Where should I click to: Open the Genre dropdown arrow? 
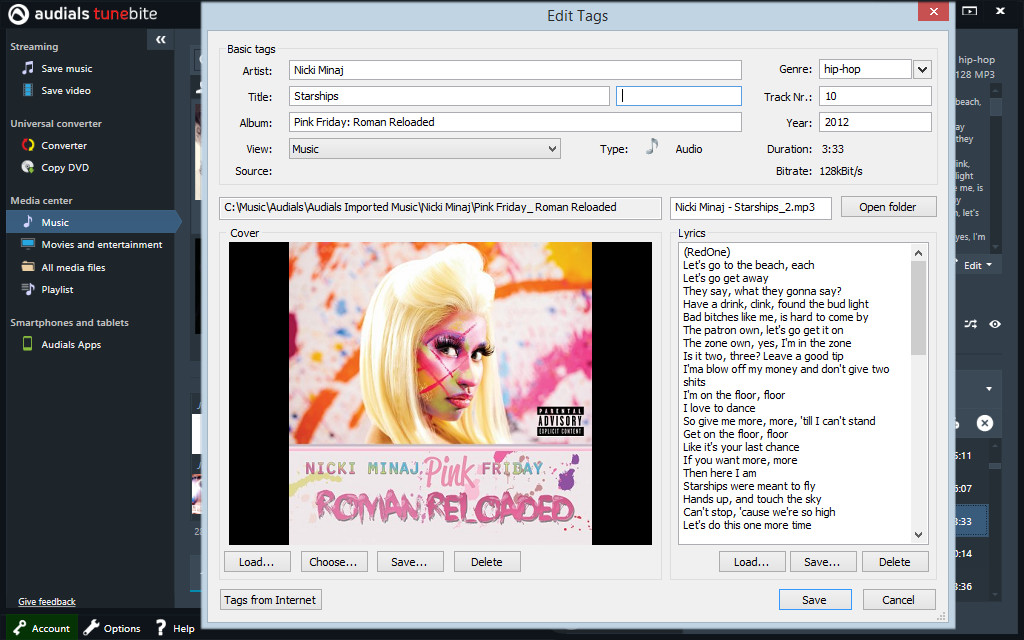click(922, 69)
